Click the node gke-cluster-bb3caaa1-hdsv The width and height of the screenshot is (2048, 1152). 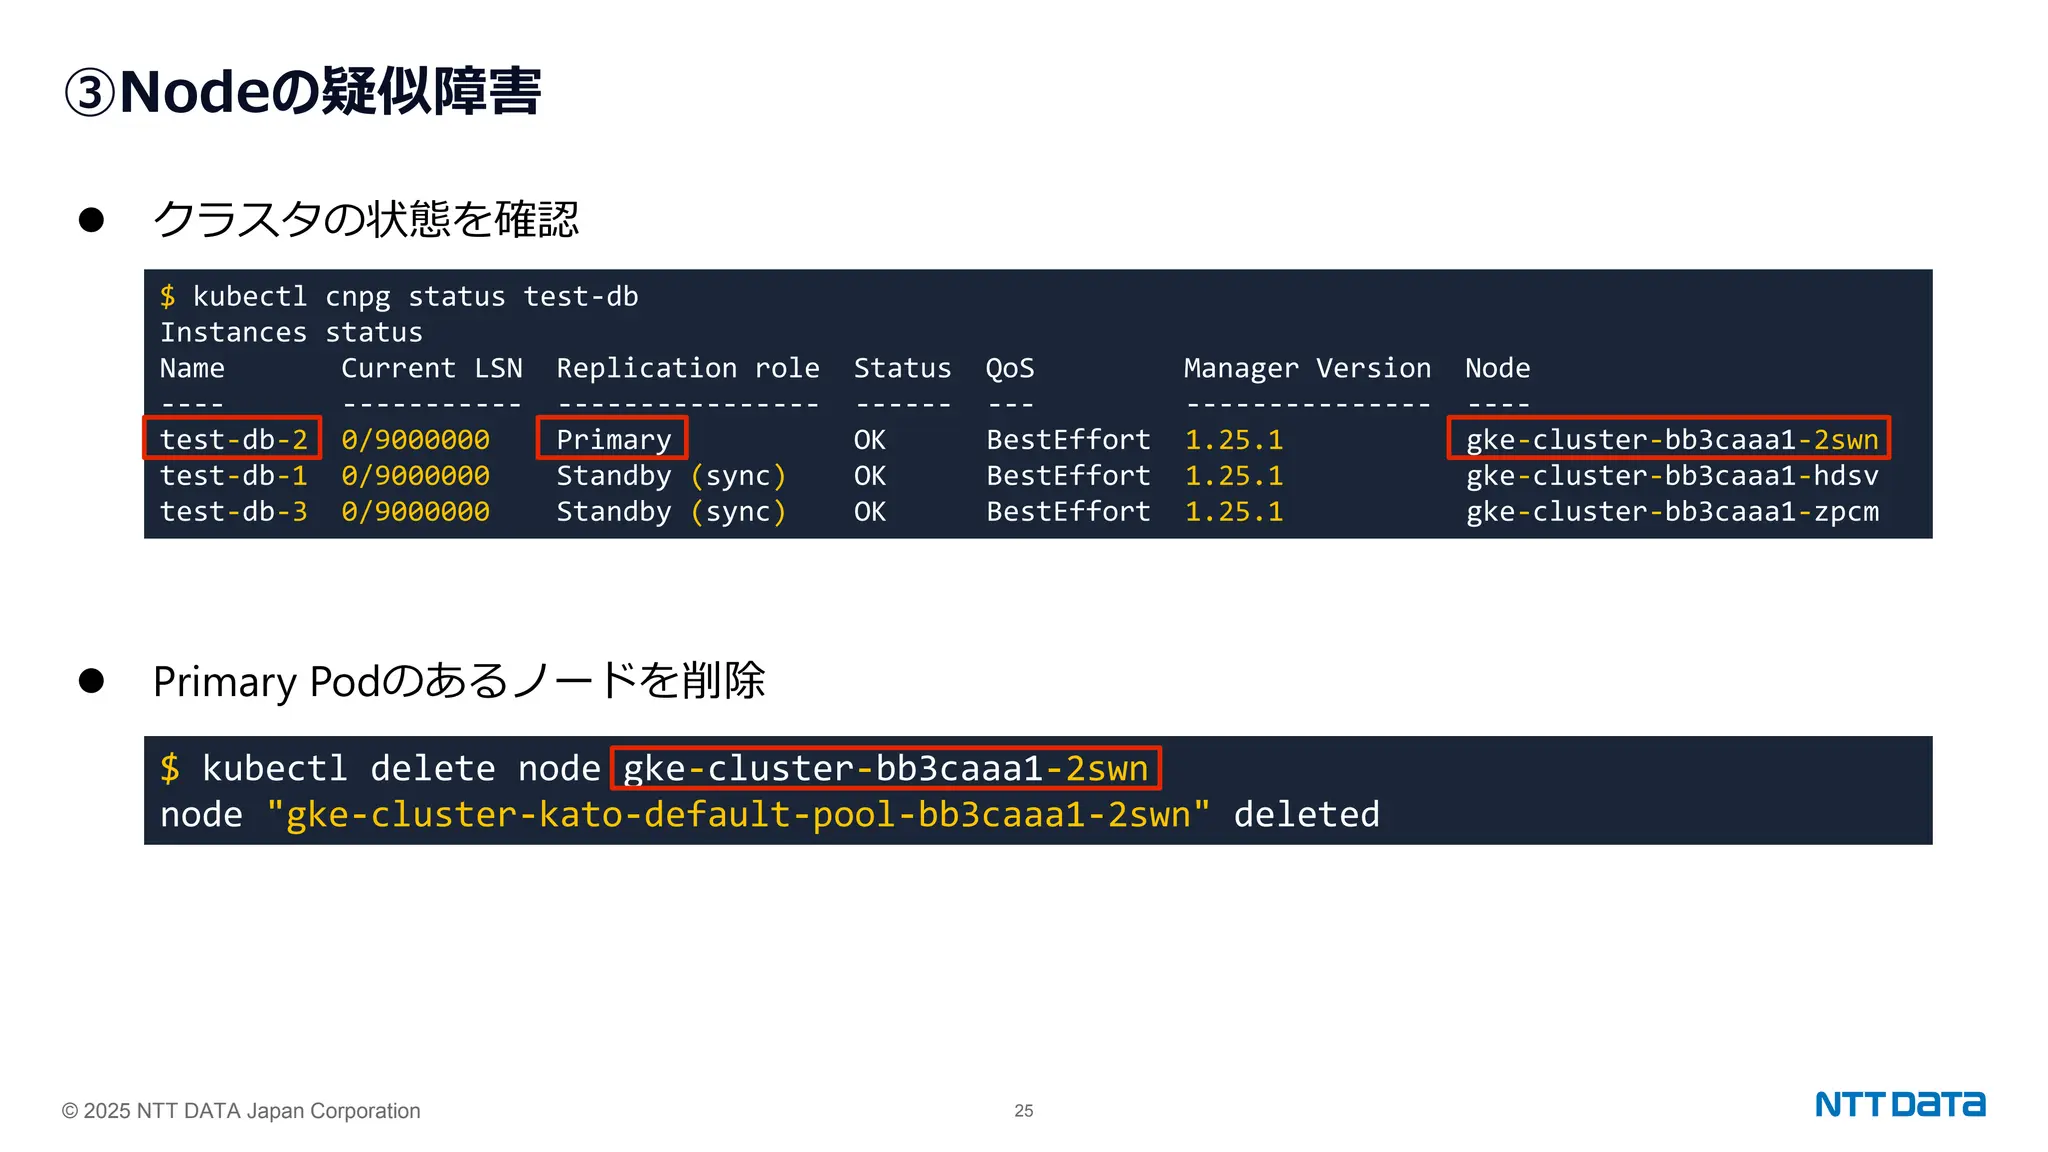(x=1672, y=476)
